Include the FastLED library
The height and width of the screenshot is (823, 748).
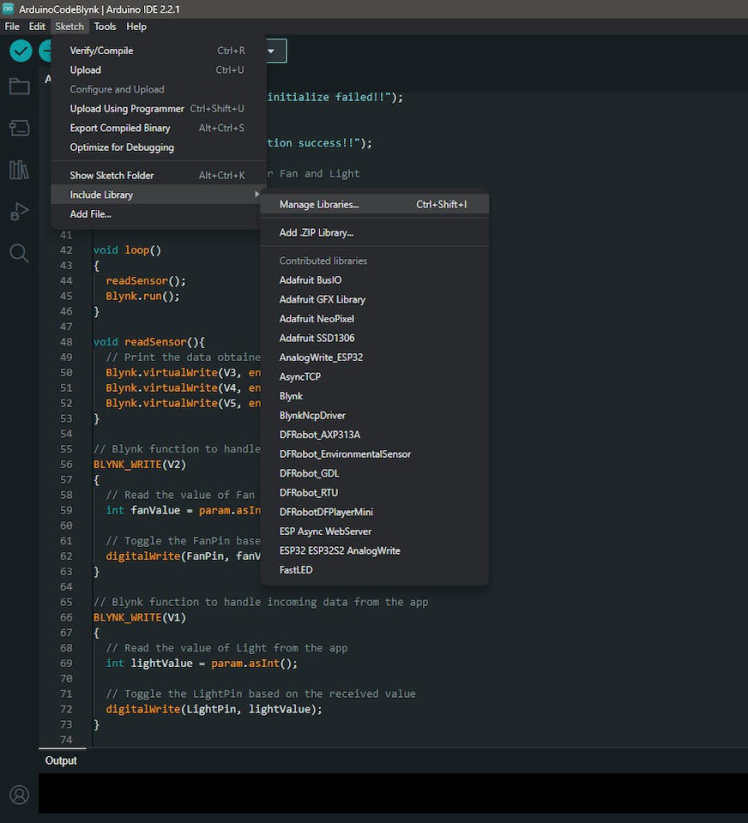[x=296, y=570]
